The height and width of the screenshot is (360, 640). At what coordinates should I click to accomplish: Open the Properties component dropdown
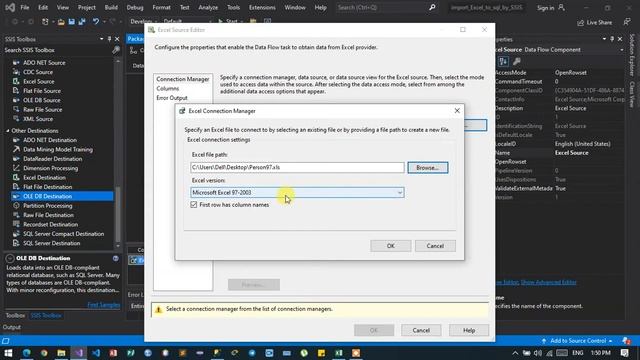point(622,50)
